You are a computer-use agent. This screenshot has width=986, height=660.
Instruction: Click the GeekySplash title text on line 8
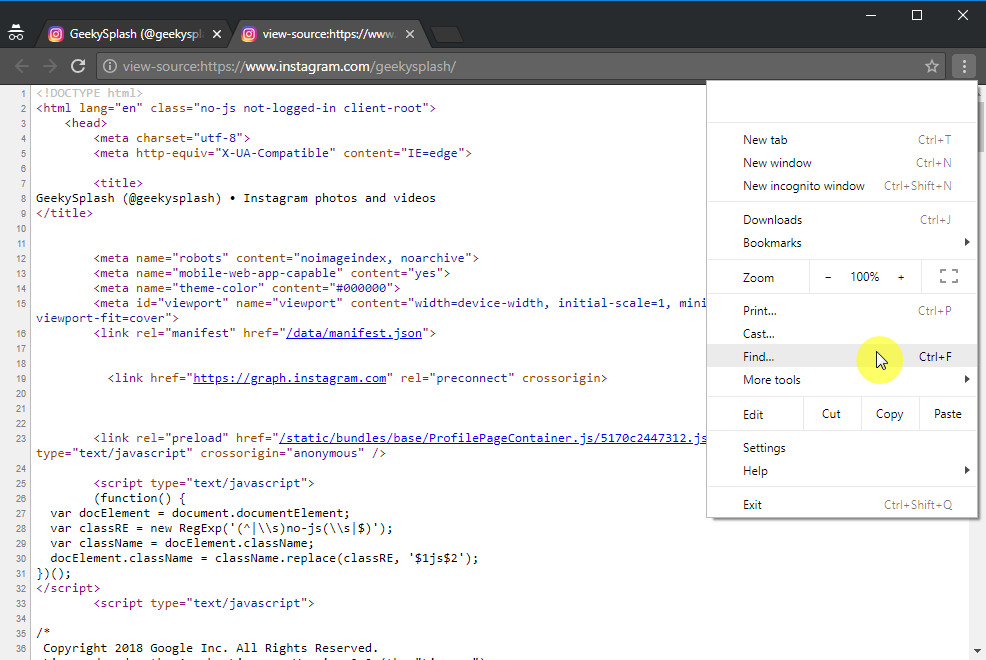236,198
